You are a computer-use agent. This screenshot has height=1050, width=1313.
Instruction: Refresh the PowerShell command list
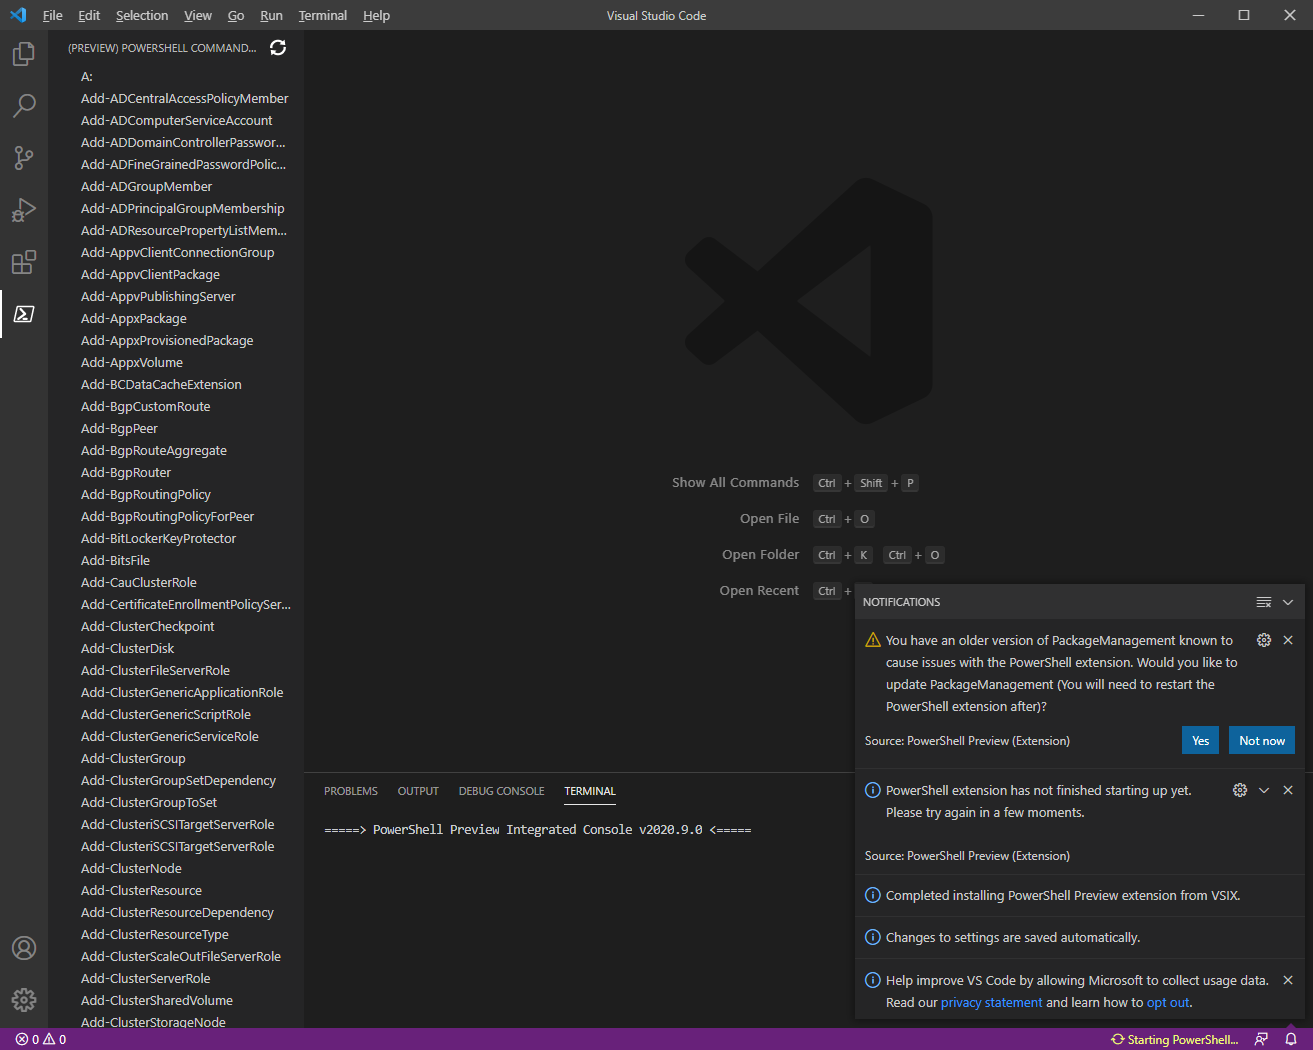tap(278, 48)
